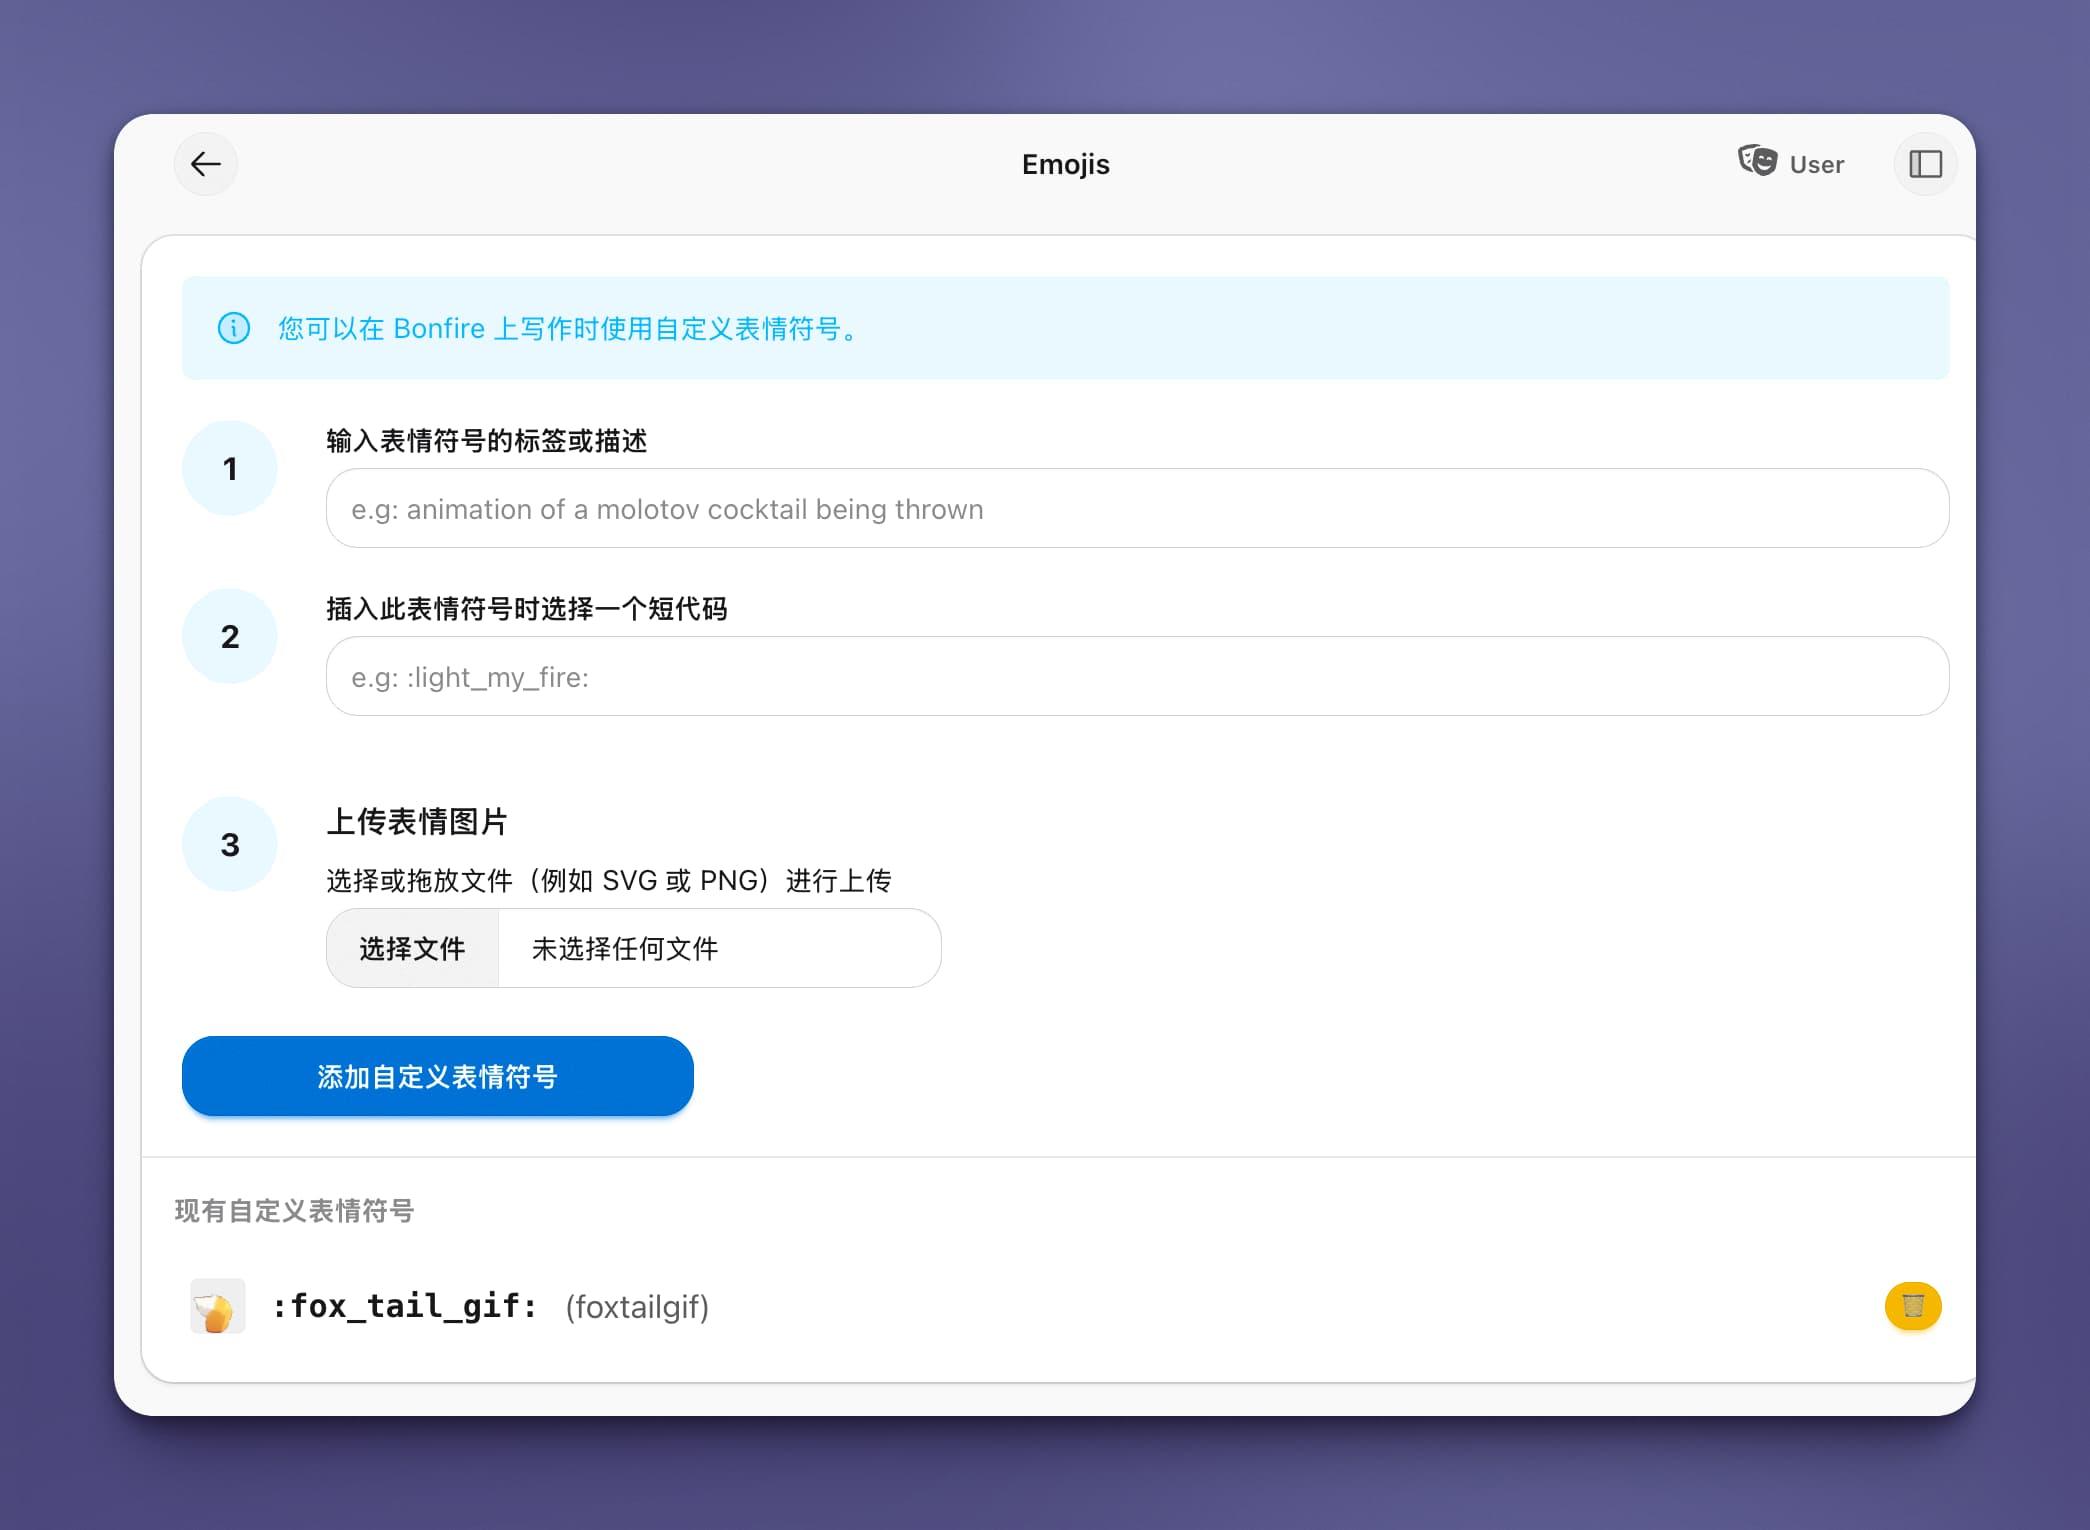The image size is (2090, 1530).
Task: Click the fox tail emoji thumbnail
Action: tap(217, 1306)
